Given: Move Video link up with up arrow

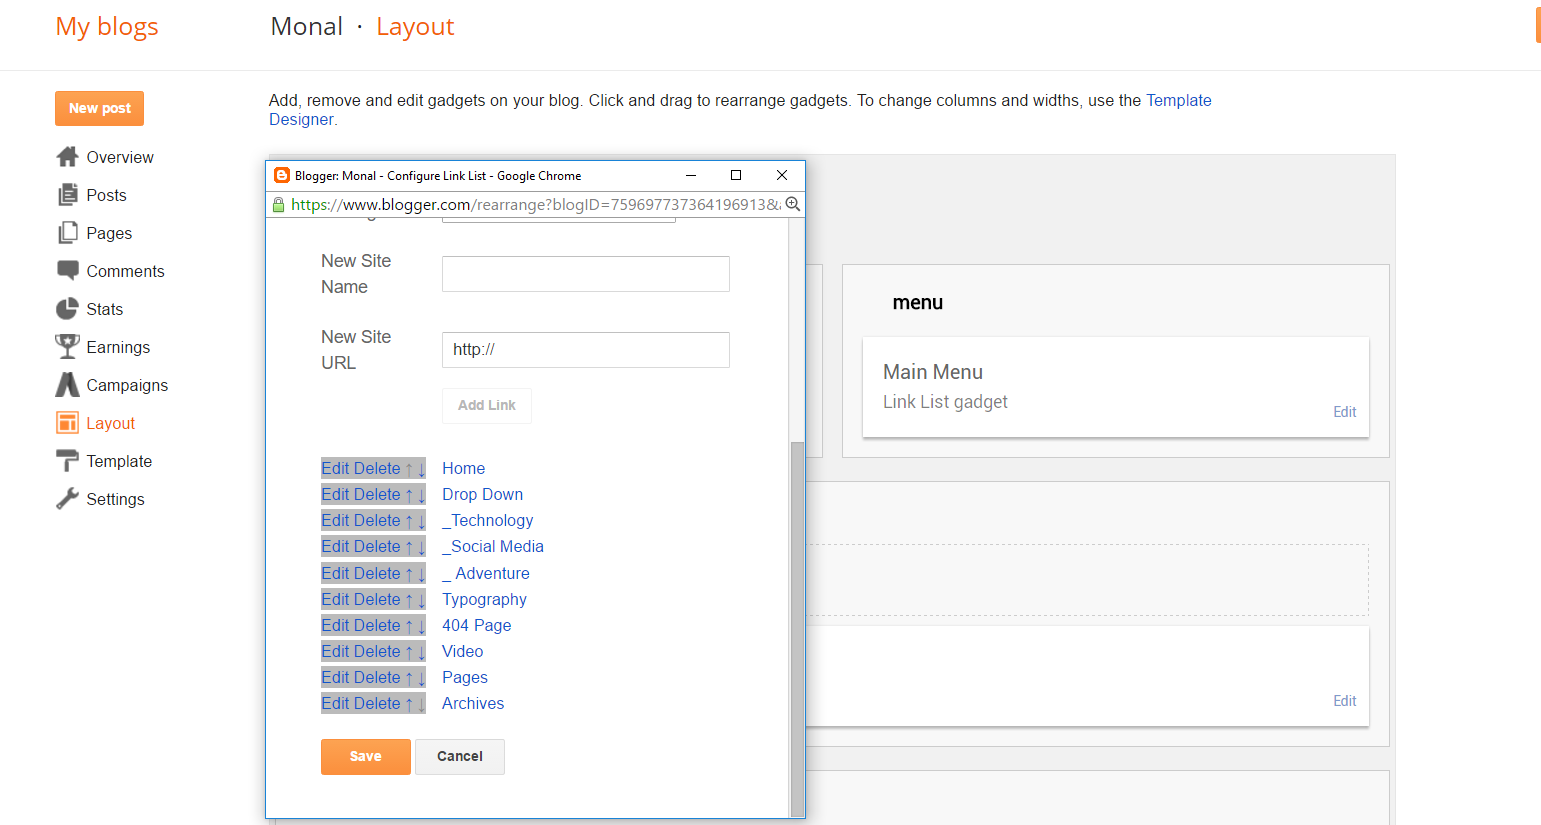Looking at the screenshot, I should 409,652.
